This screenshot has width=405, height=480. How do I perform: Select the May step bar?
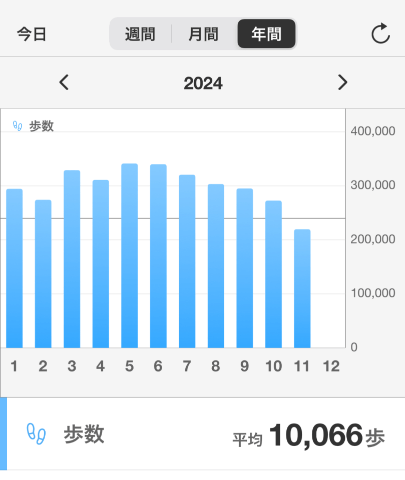[129, 256]
